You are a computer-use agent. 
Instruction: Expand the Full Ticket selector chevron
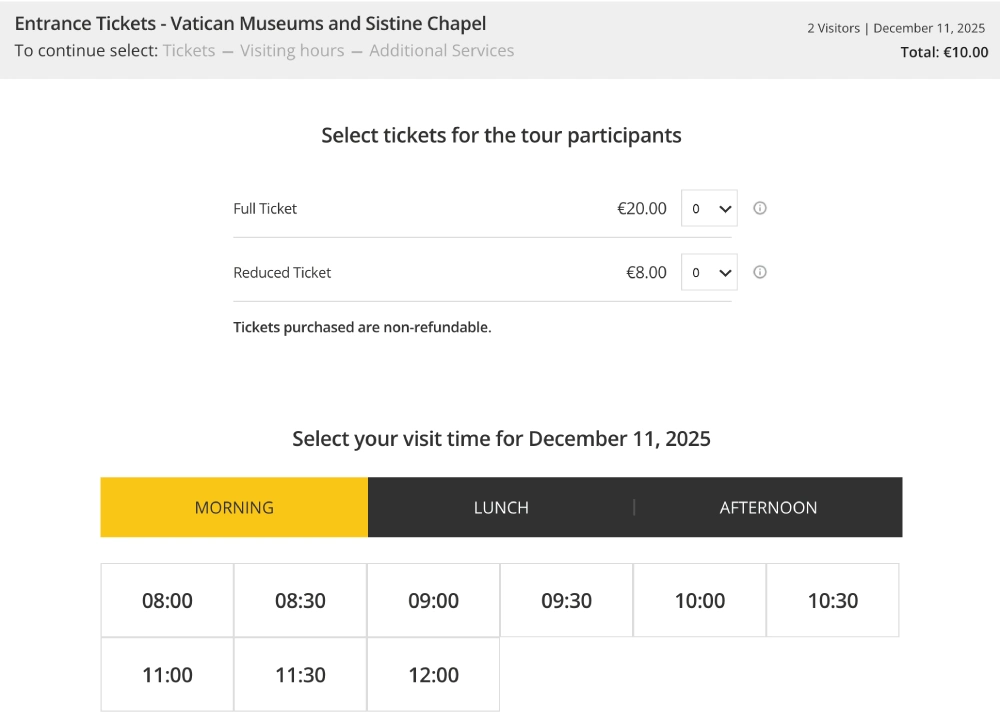pos(725,208)
